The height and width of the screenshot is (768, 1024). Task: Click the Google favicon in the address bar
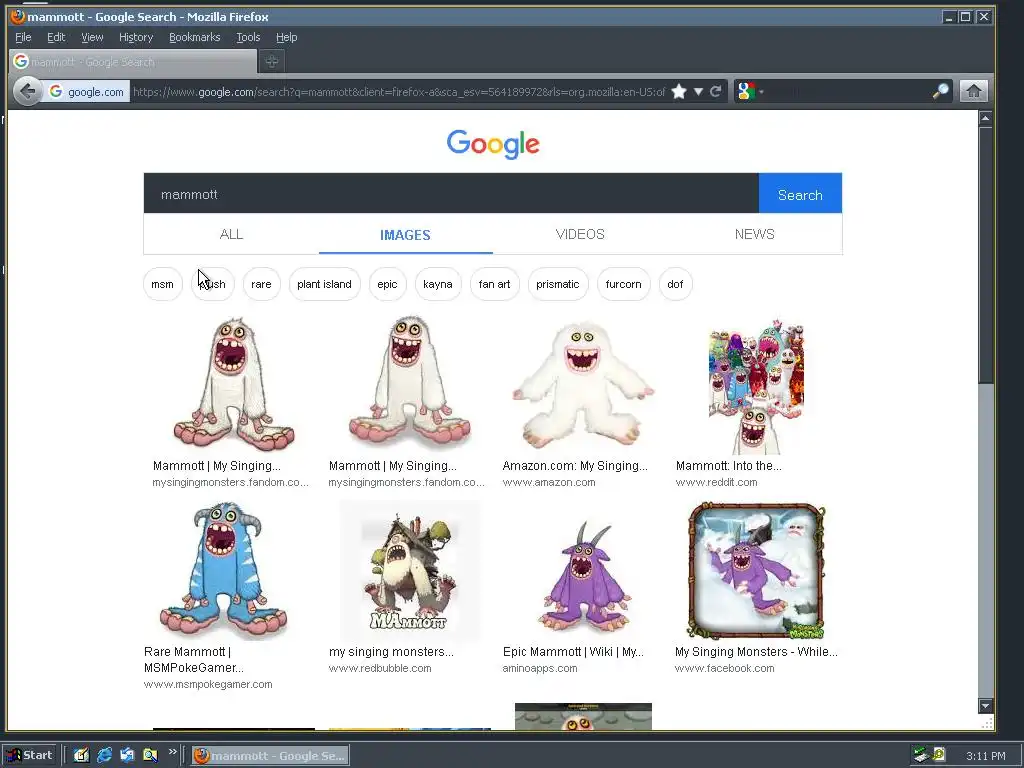56,91
